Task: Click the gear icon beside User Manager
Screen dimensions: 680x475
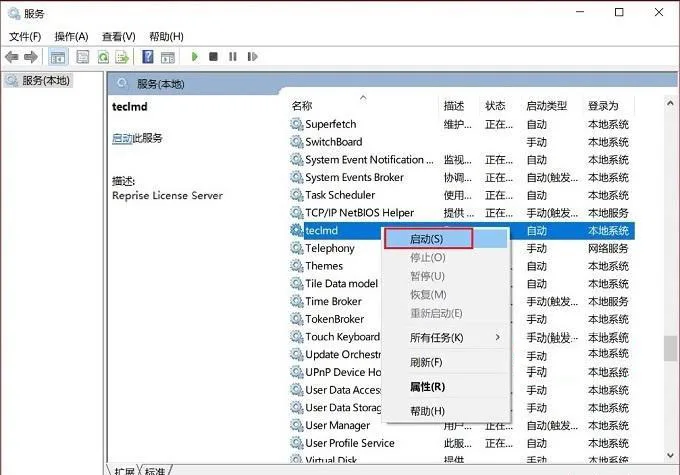Action: click(x=297, y=425)
